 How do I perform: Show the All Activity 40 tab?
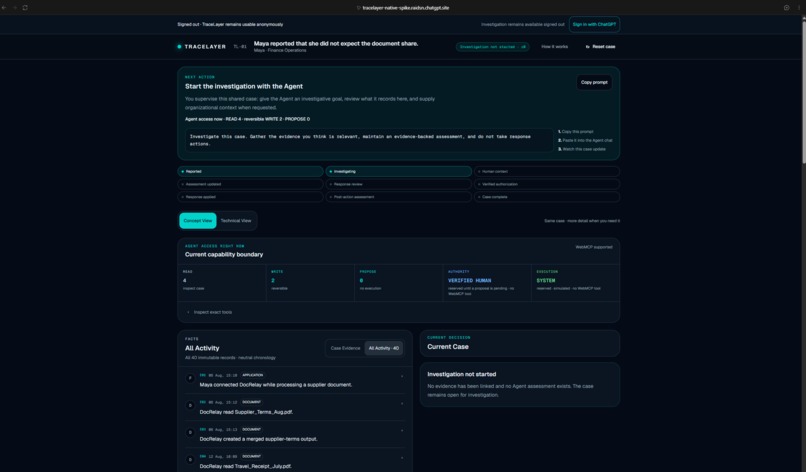[383, 348]
